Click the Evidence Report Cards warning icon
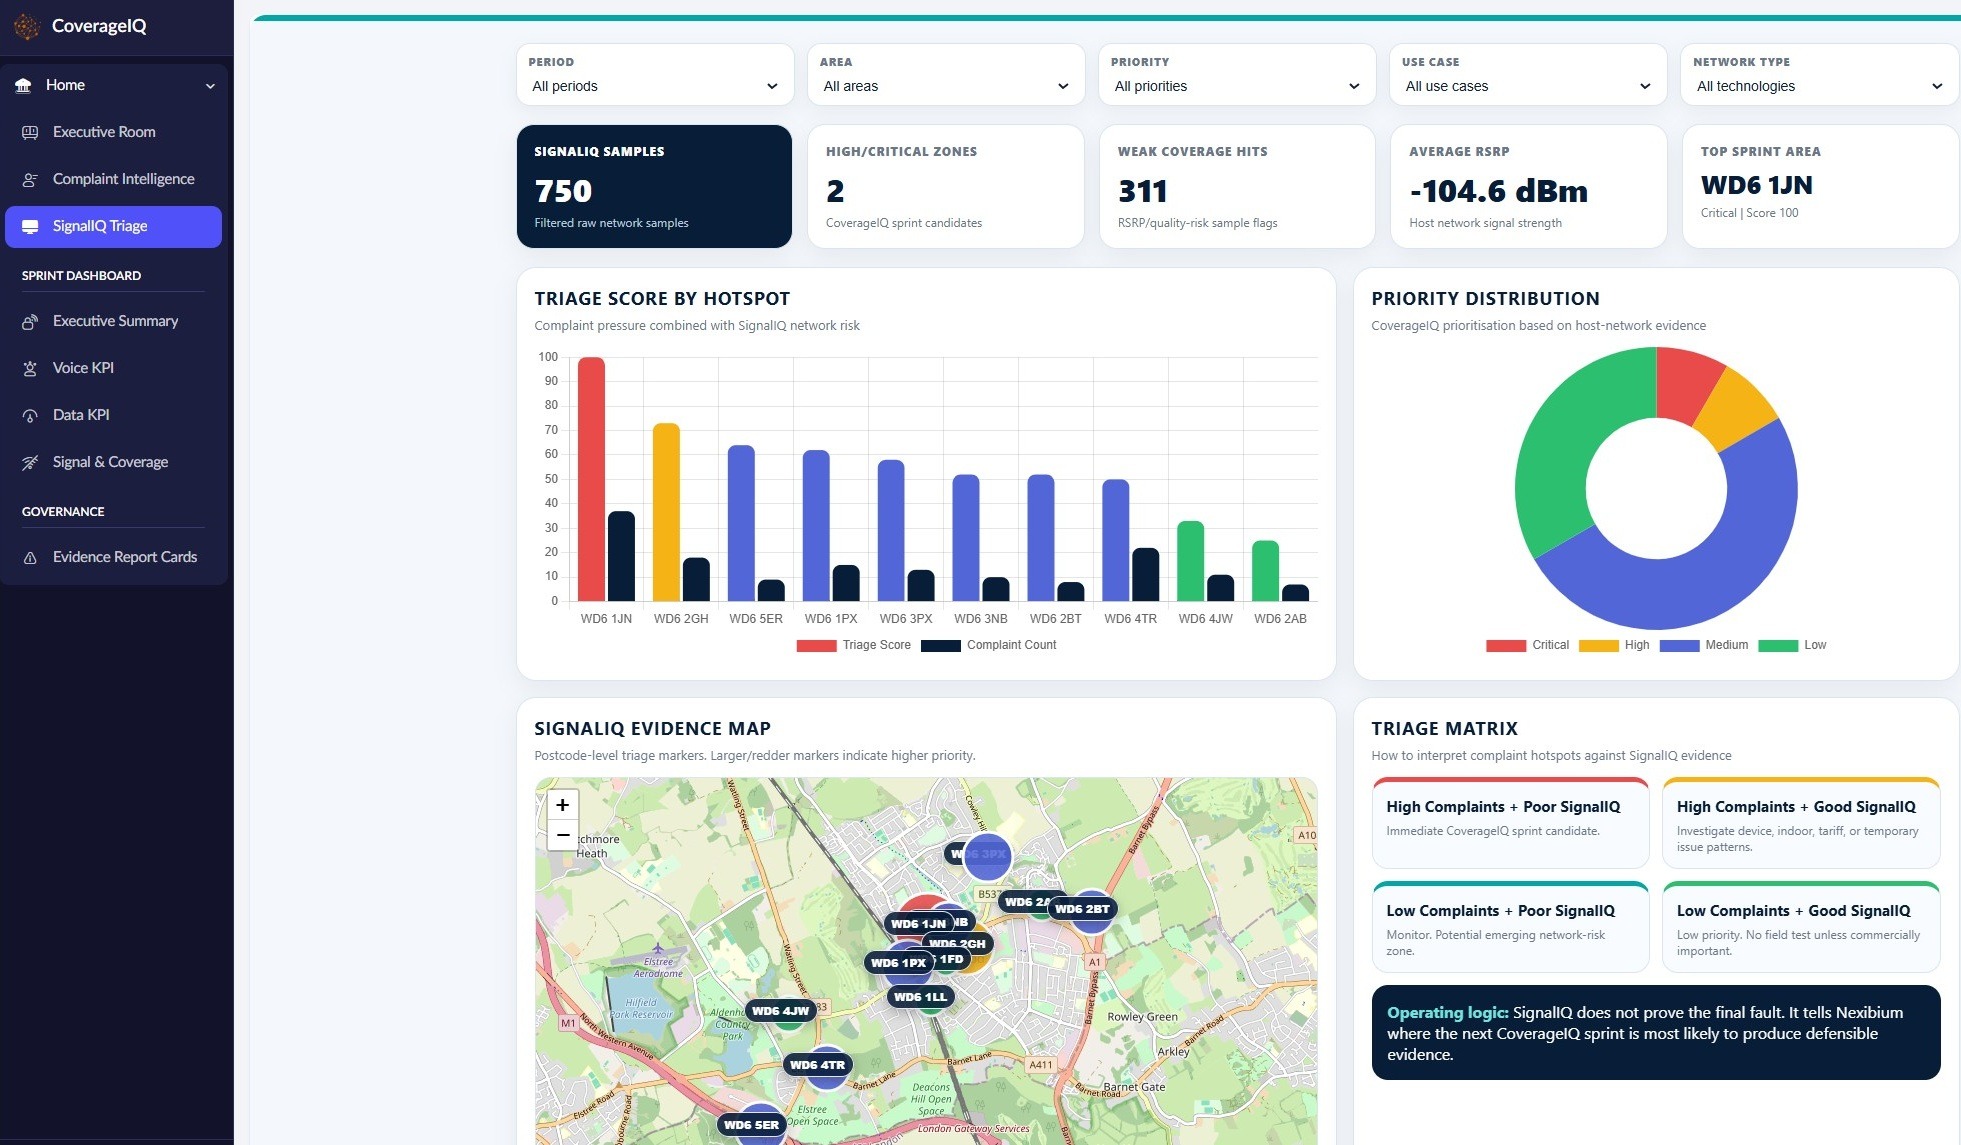1961x1145 pixels. click(x=30, y=557)
